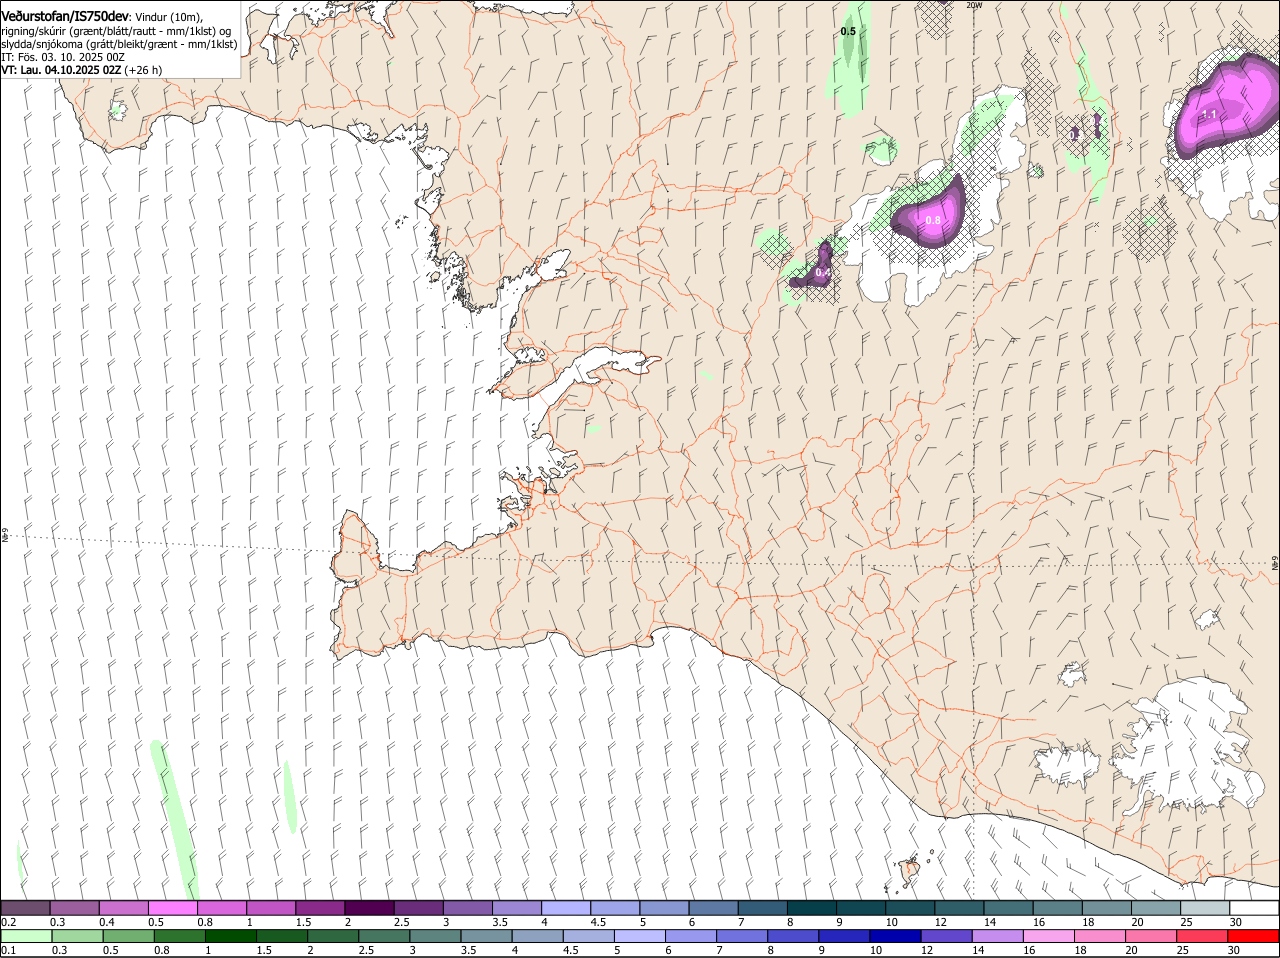
Task: Select the top-row 0.5 bright pink swatch
Action: click(x=173, y=908)
